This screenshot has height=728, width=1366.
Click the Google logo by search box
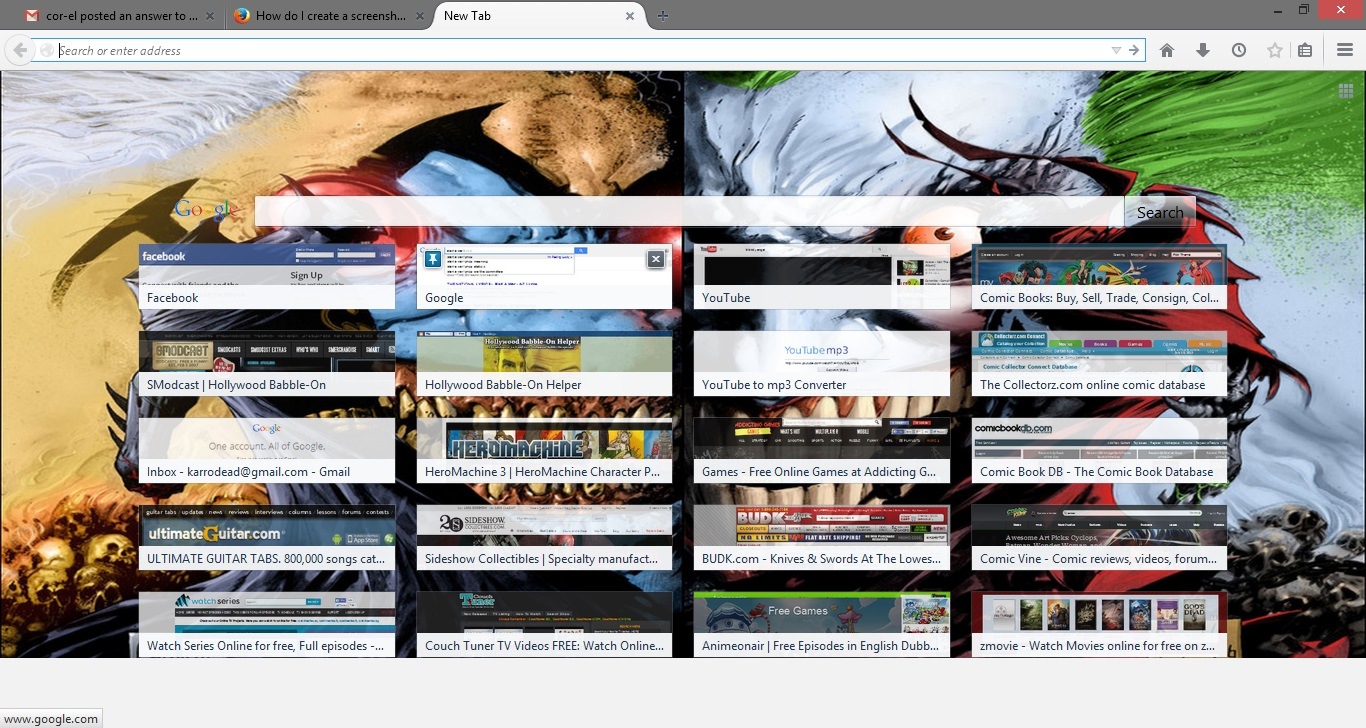pyautogui.click(x=207, y=211)
